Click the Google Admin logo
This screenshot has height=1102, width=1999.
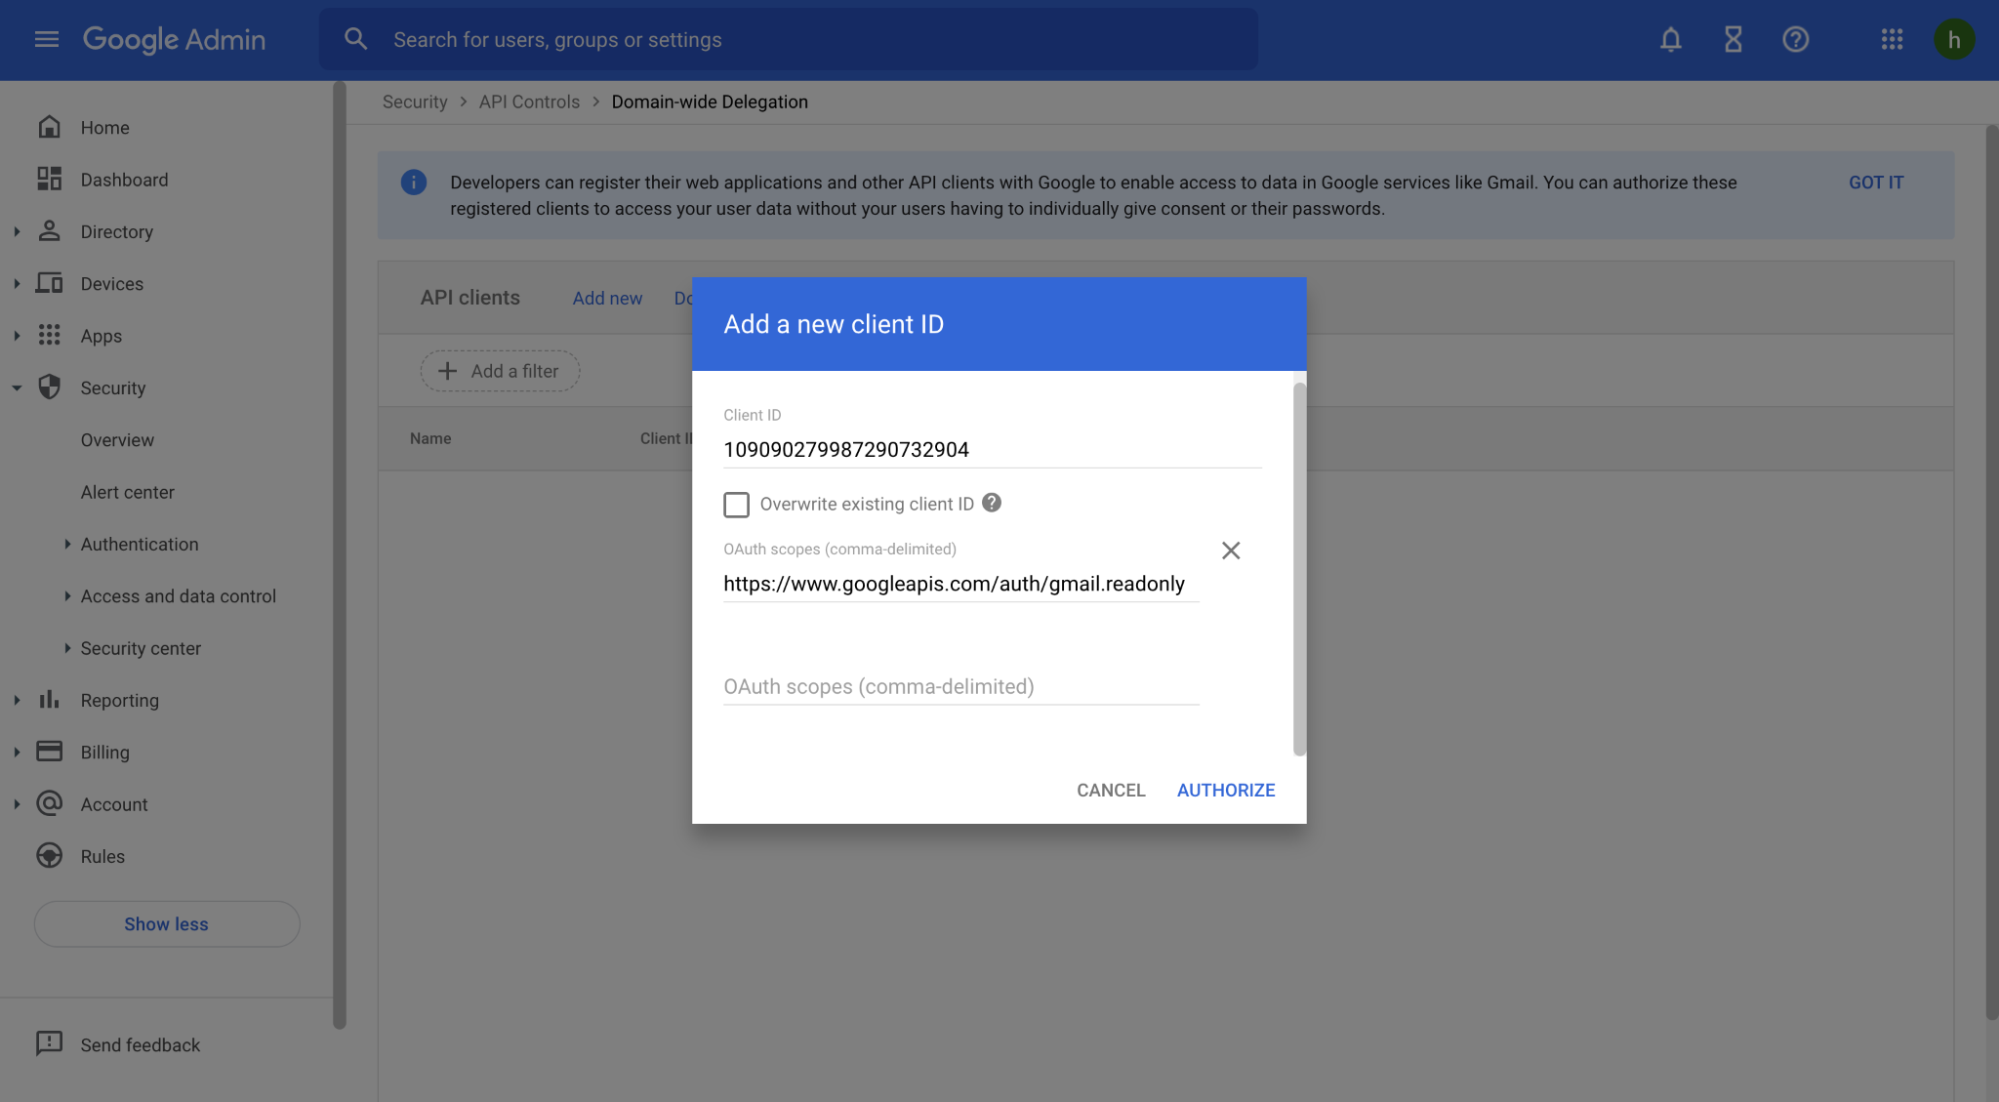(x=174, y=39)
